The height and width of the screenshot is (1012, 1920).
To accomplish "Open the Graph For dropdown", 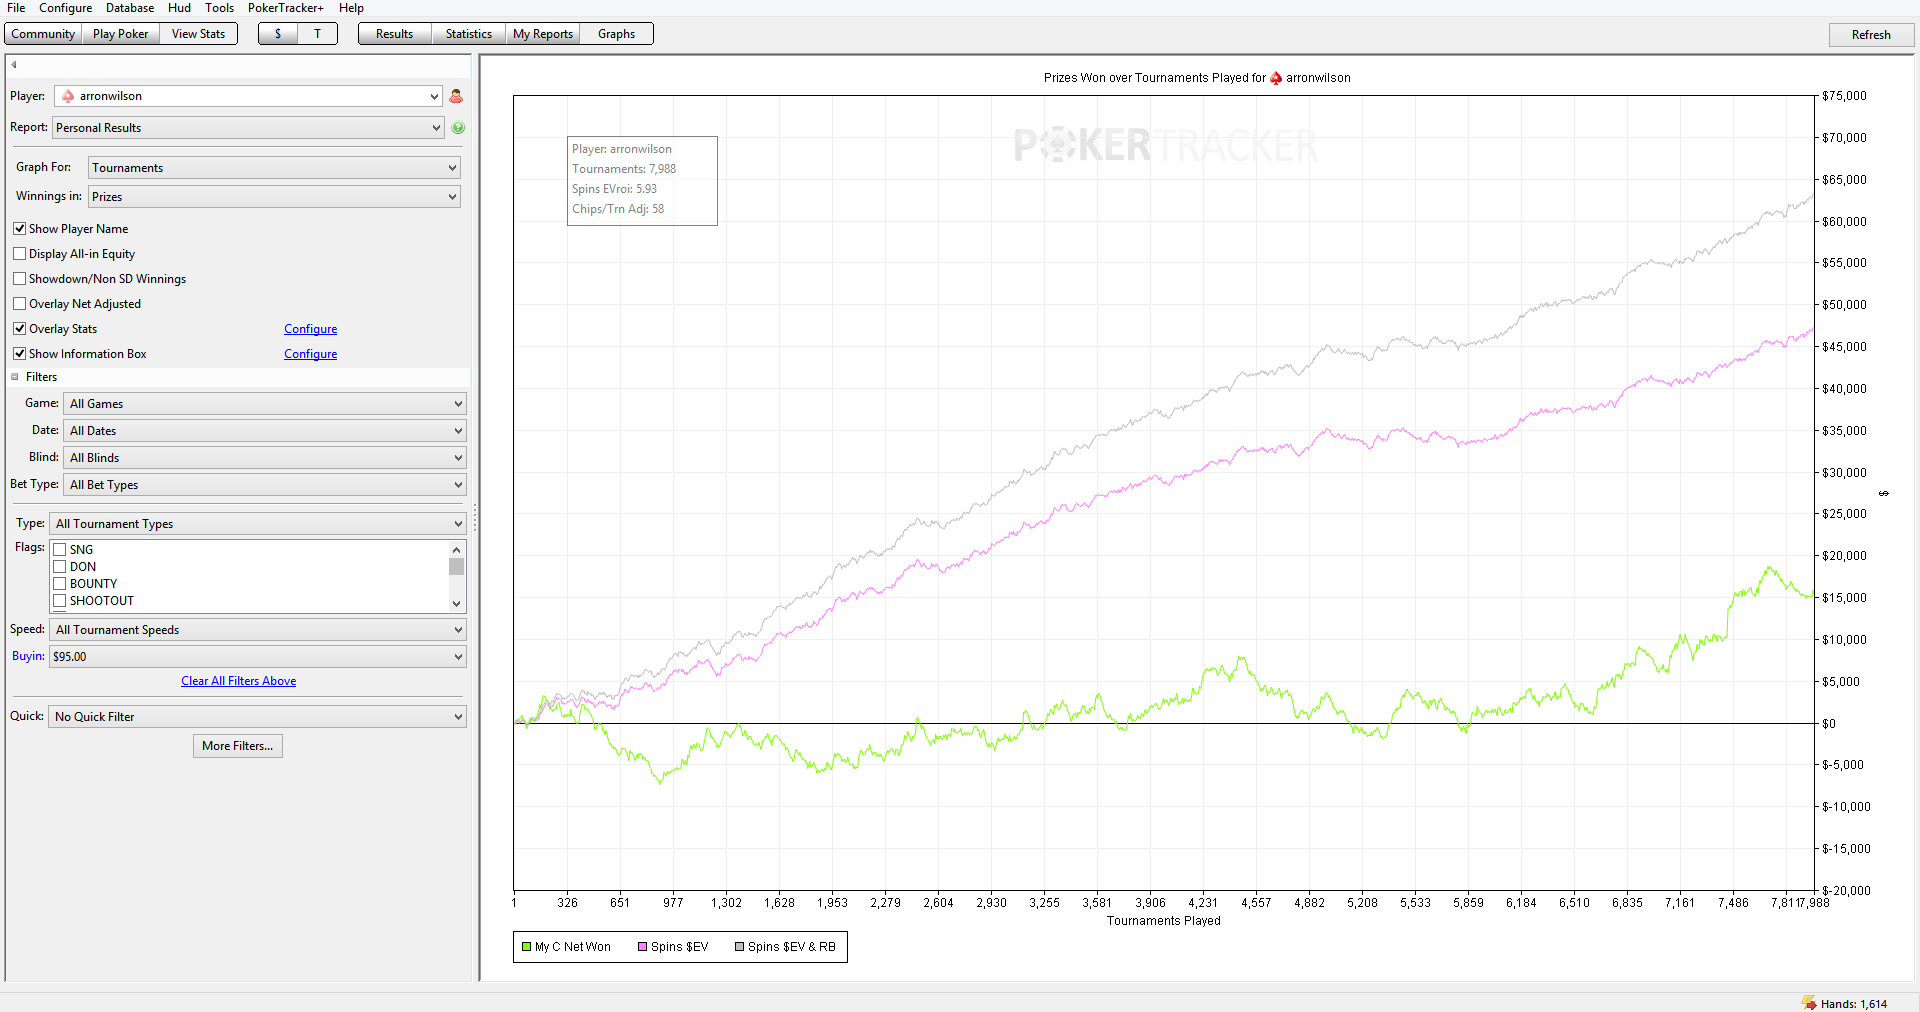I will pyautogui.click(x=274, y=168).
